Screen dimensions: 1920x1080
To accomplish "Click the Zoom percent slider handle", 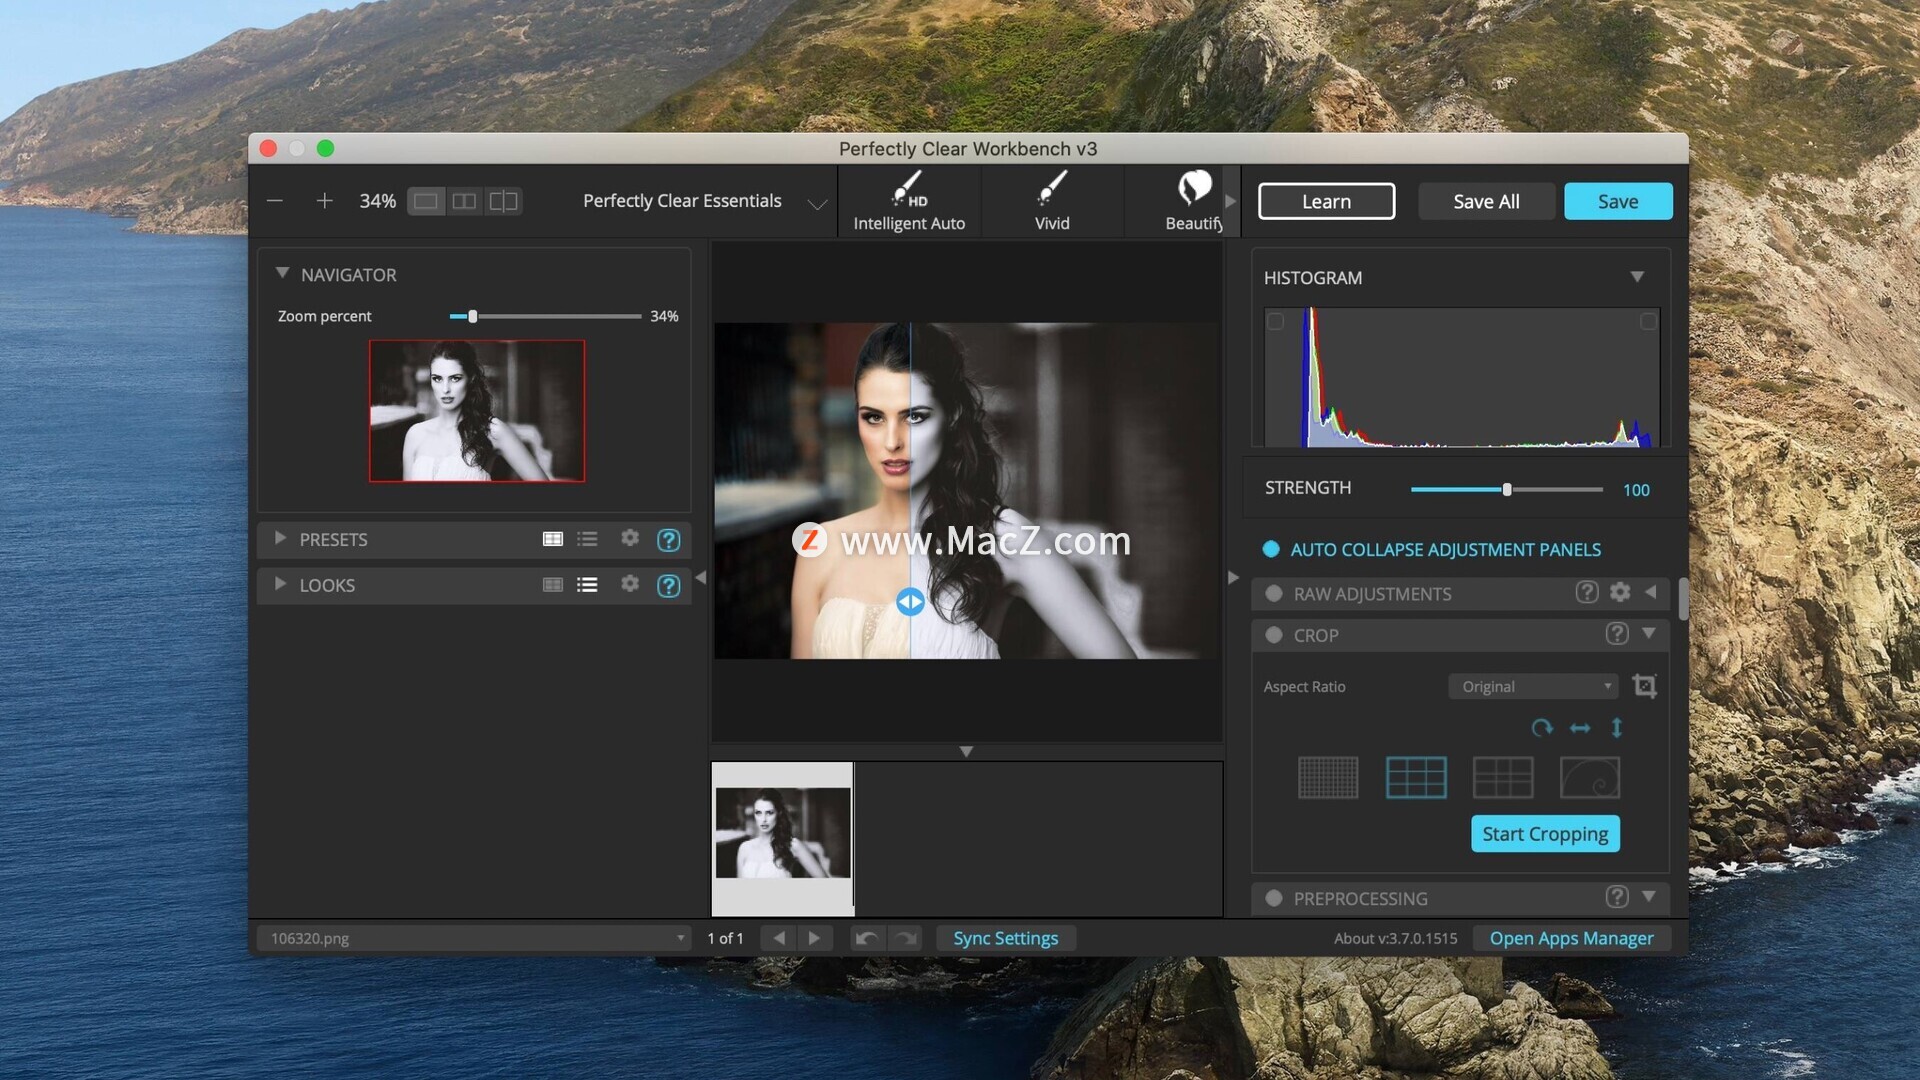I will click(473, 316).
